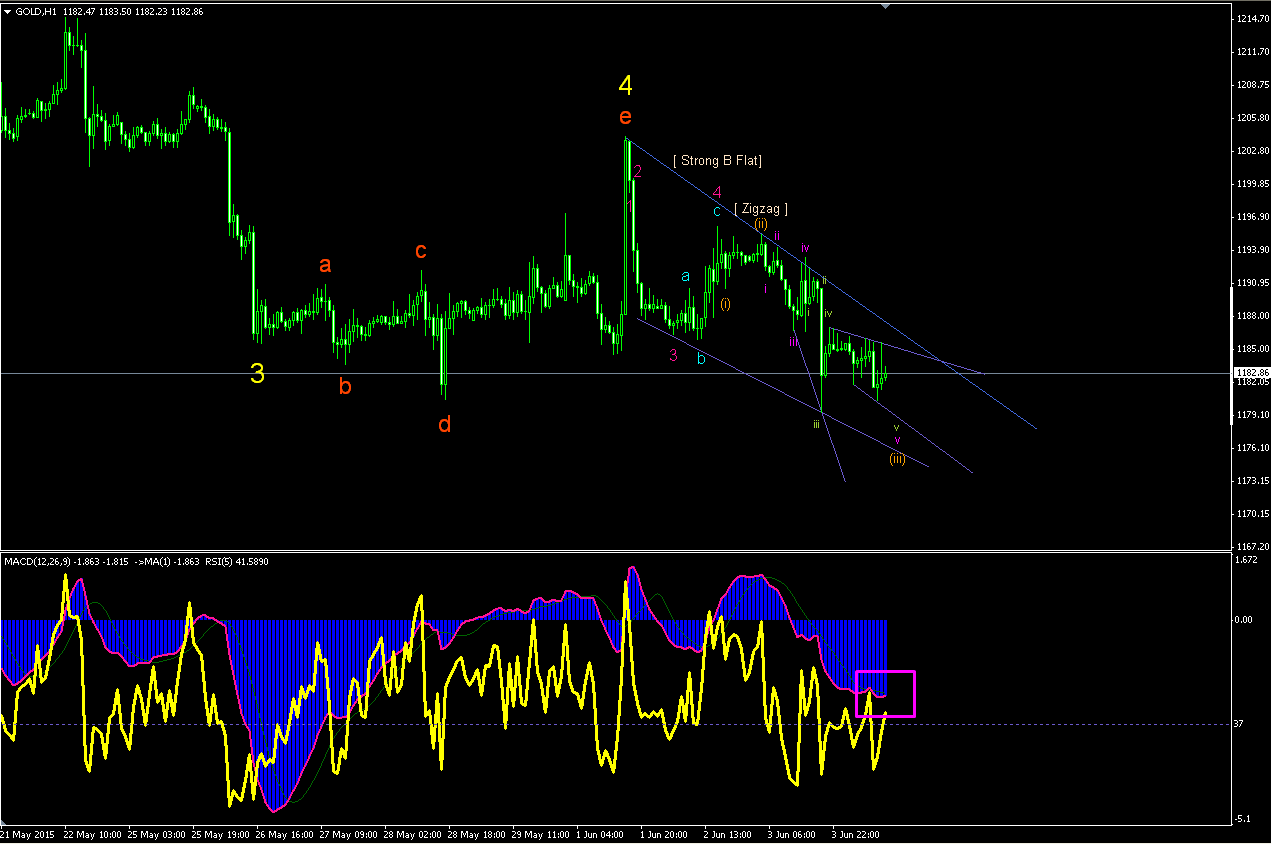The width and height of the screenshot is (1271, 844).
Task: Select the red wave 'a' label
Action: point(325,265)
